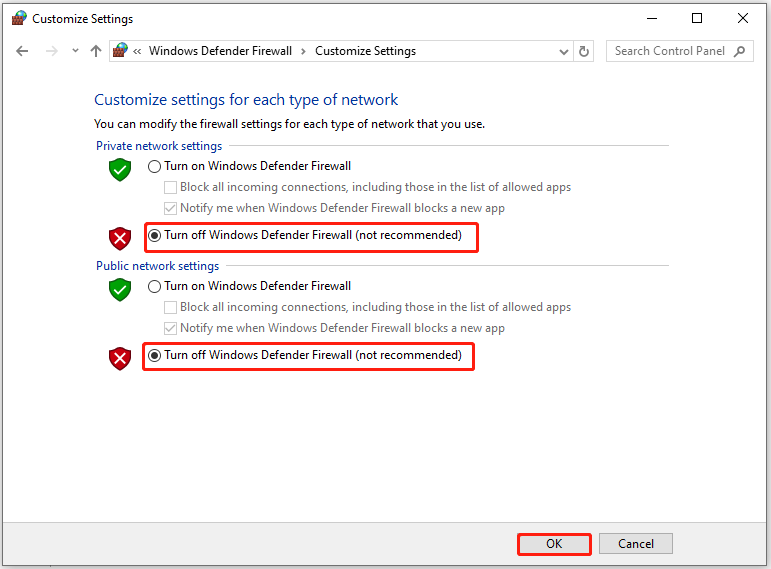
Task: Minimize the Customize Settings window
Action: point(652,19)
